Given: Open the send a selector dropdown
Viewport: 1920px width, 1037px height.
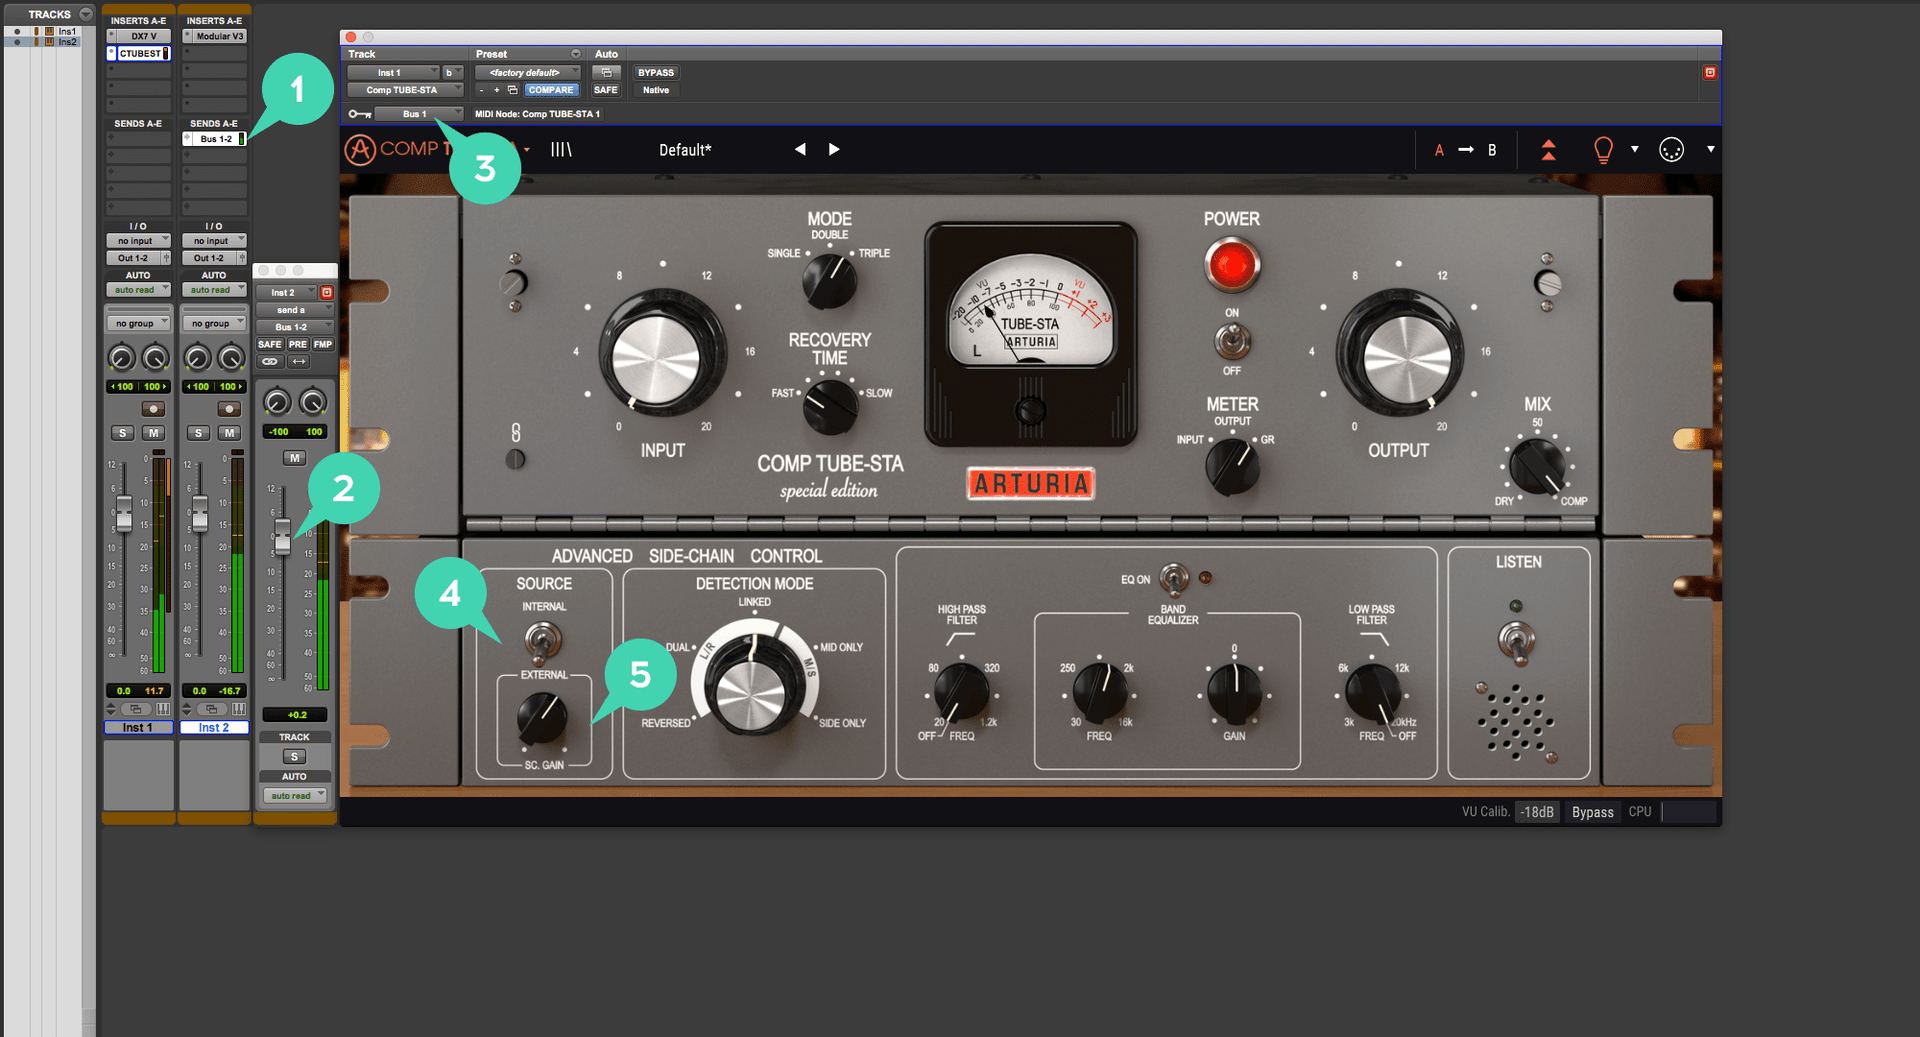Looking at the screenshot, I should coord(294,310).
